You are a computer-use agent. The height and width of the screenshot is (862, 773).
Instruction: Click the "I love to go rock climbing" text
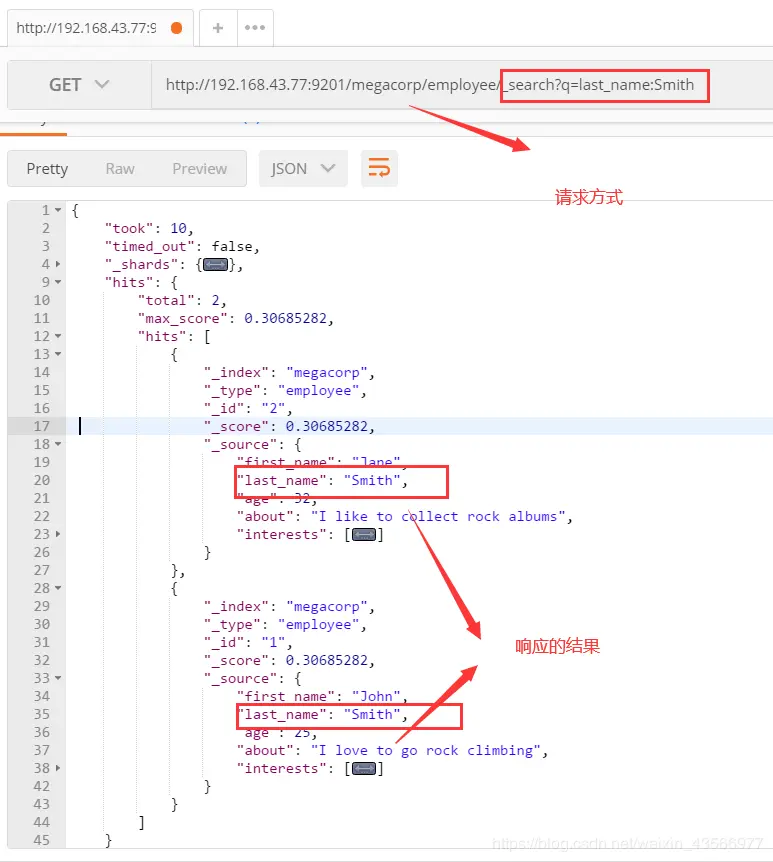[426, 750]
